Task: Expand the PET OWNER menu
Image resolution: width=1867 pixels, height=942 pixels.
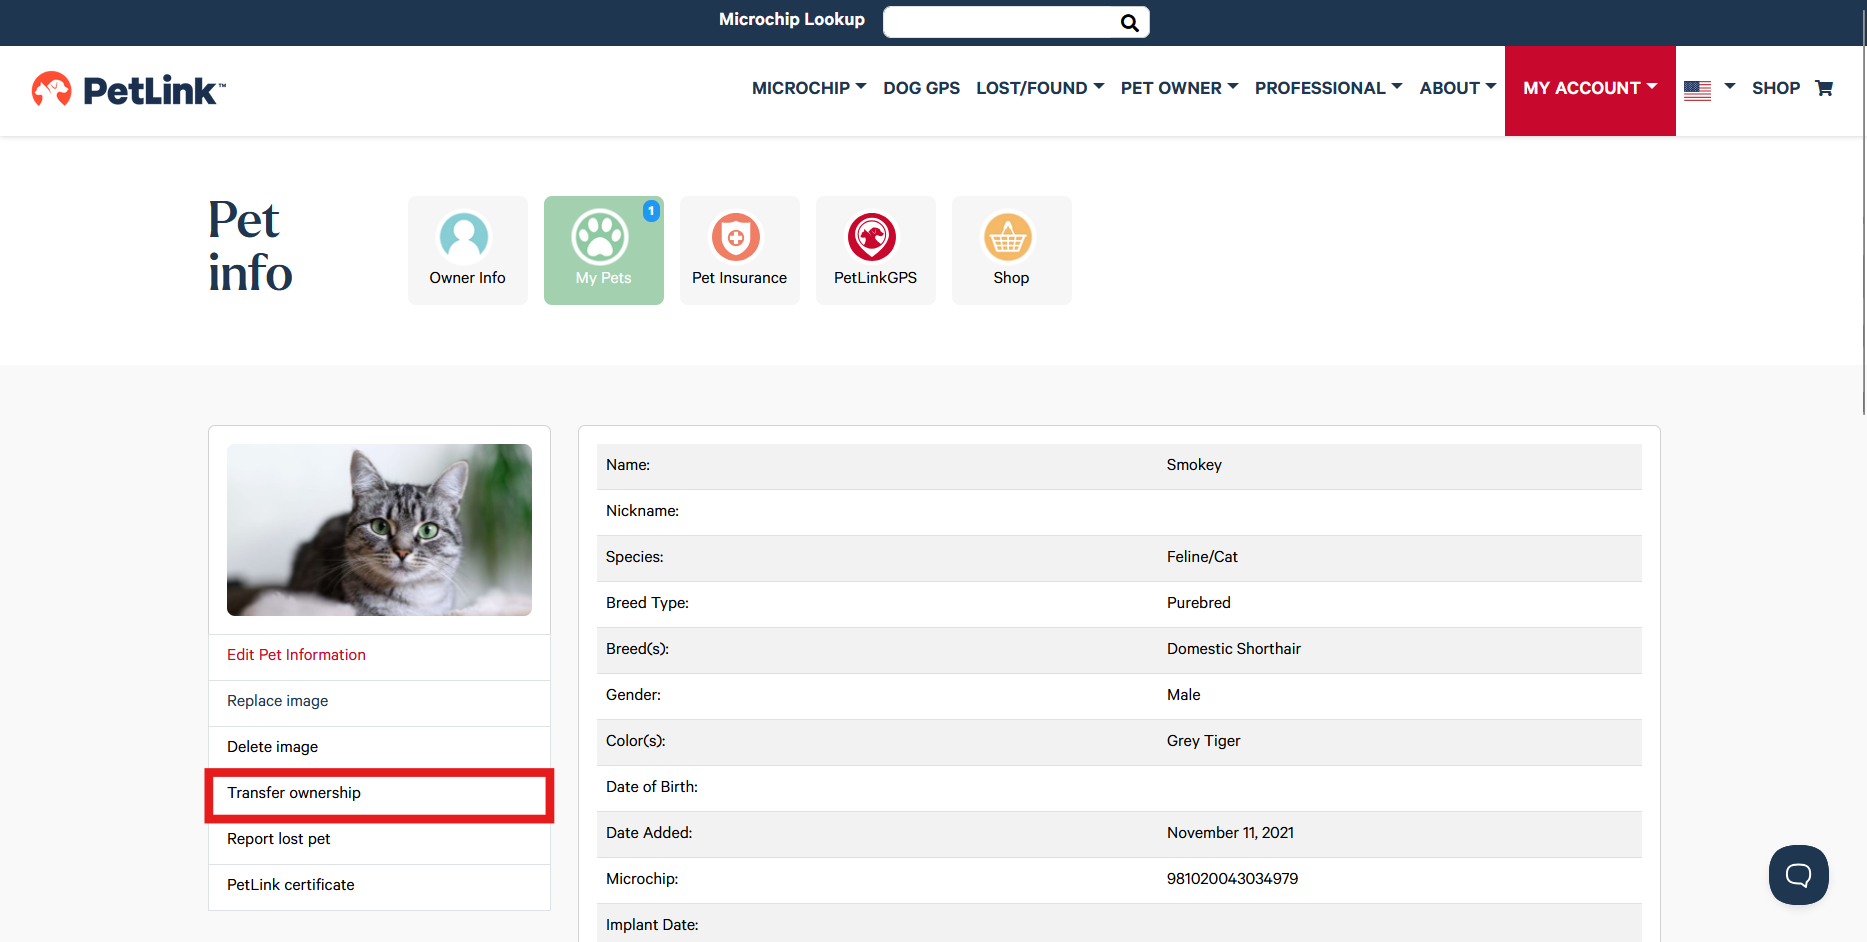Action: click(x=1180, y=88)
